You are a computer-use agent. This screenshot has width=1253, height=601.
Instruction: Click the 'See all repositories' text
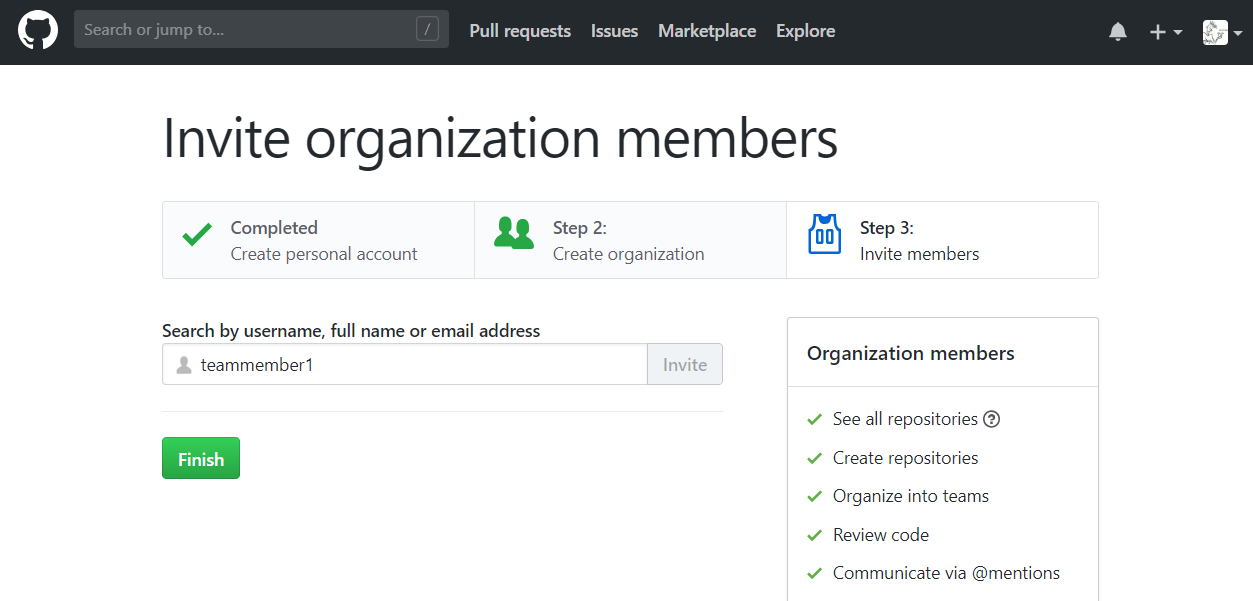click(x=905, y=419)
